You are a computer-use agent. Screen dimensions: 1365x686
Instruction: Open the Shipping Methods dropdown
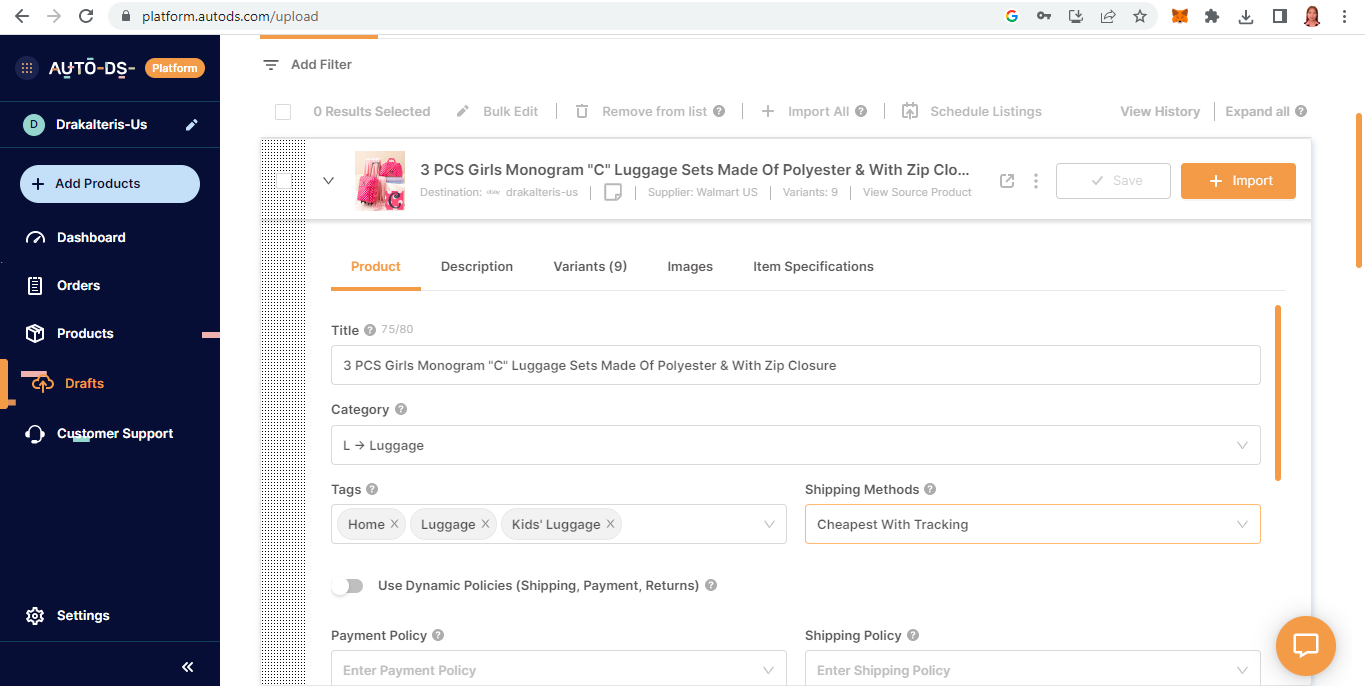pos(1033,525)
